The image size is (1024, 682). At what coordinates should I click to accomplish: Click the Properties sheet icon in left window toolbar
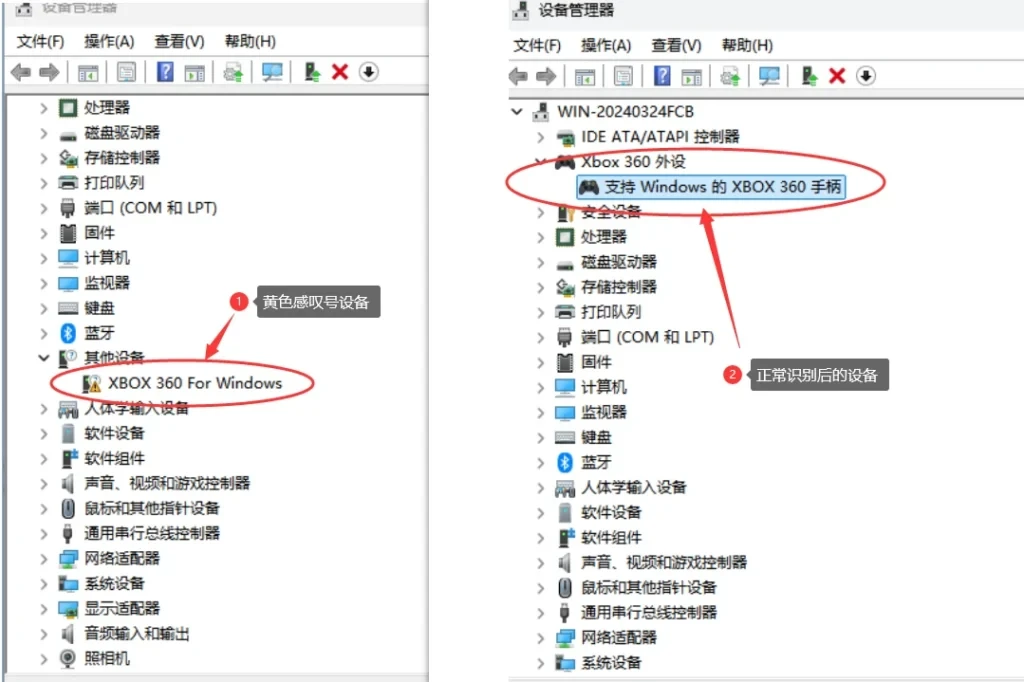pos(126,72)
